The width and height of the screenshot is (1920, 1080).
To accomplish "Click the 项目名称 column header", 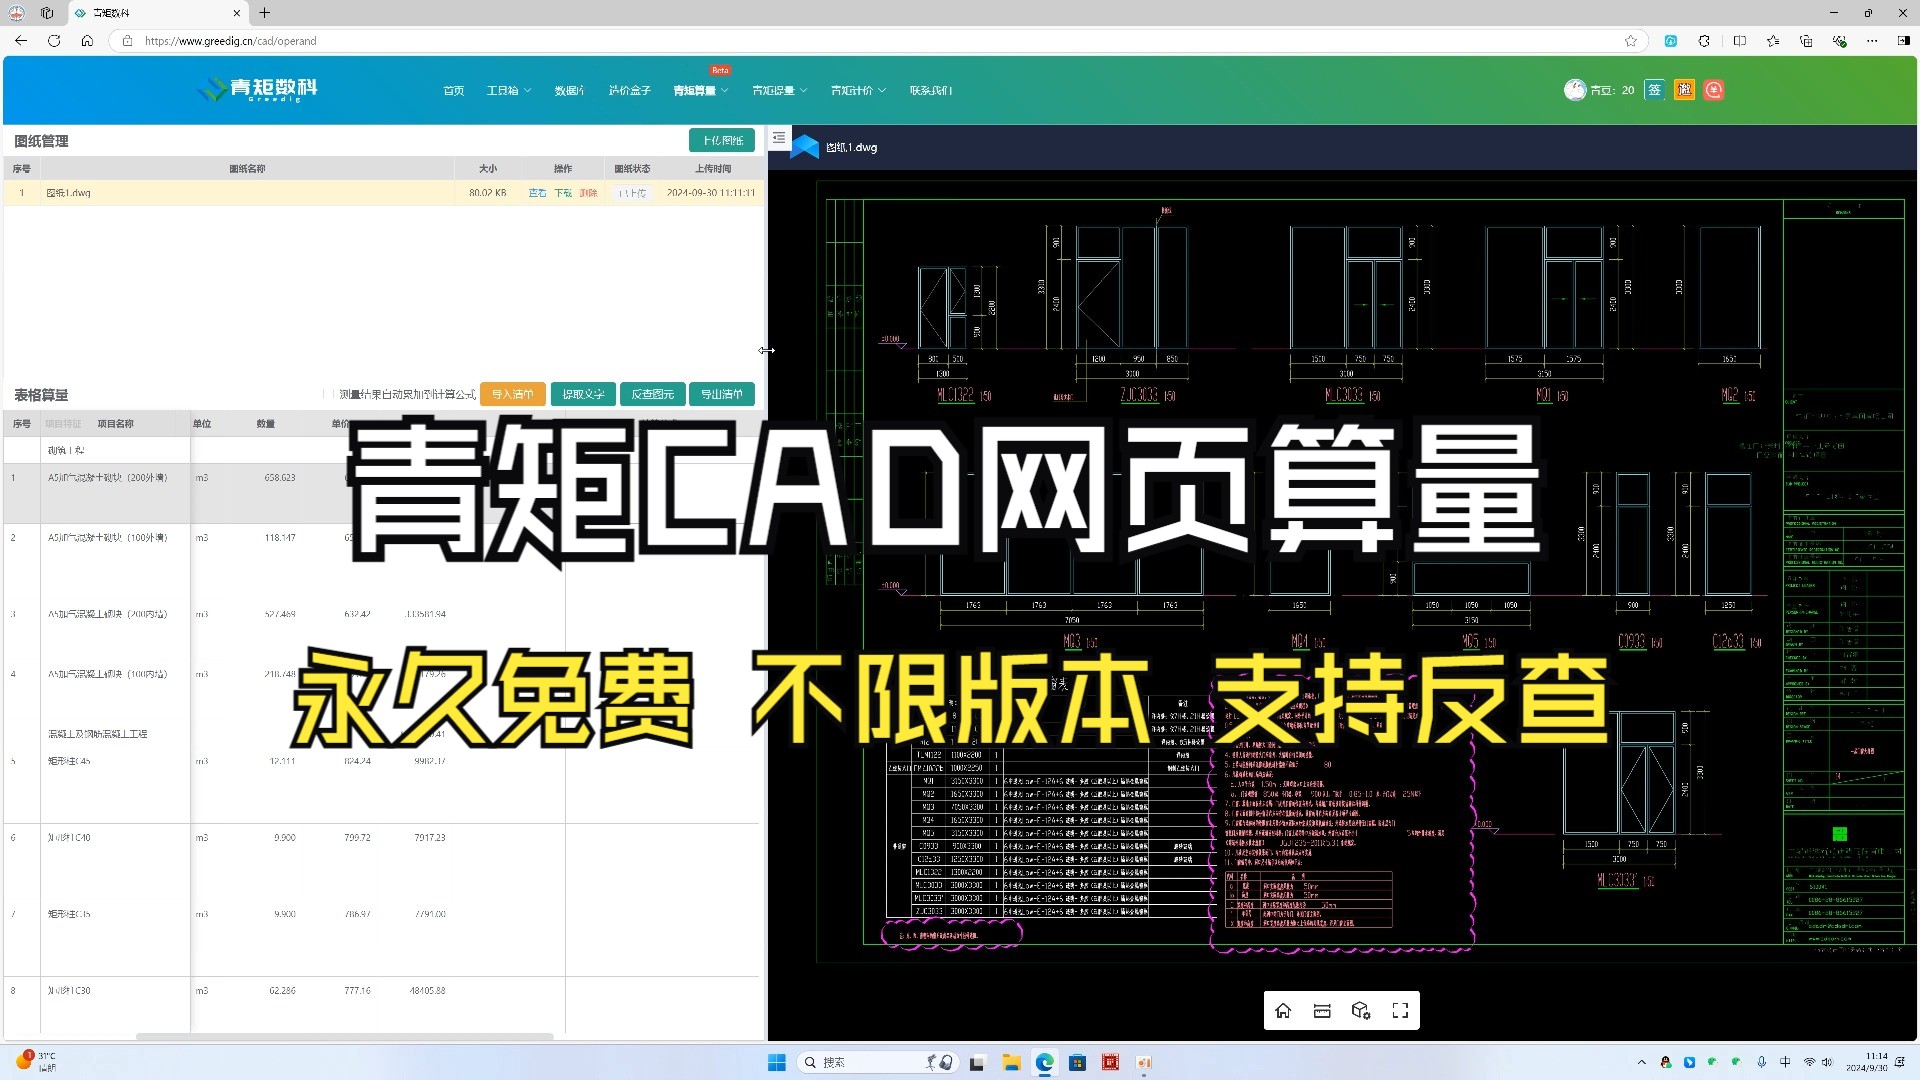I will [x=115, y=424].
